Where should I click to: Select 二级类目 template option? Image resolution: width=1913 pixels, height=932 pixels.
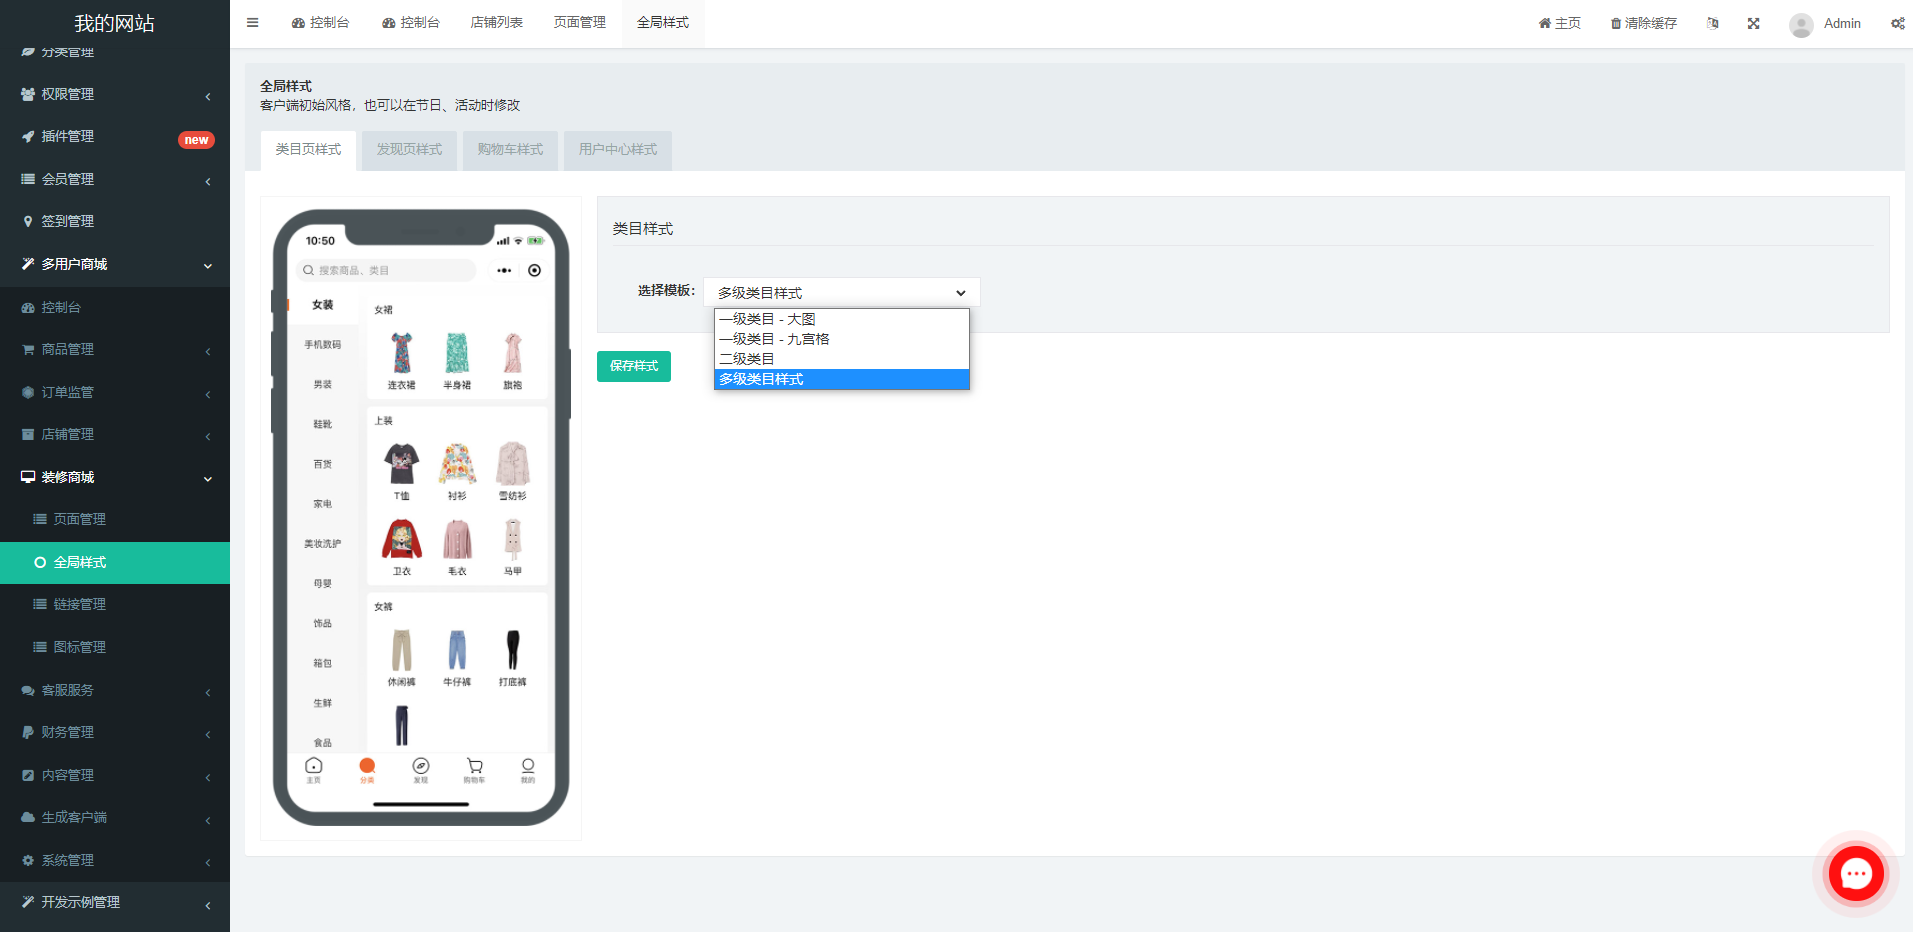pos(744,359)
